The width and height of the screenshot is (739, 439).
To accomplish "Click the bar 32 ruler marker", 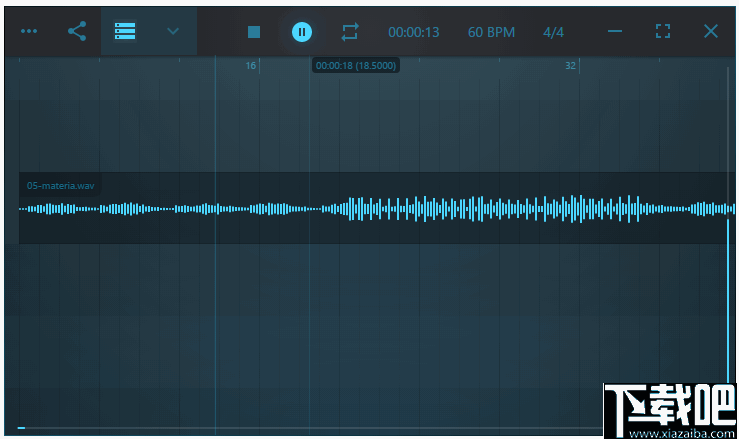I will [x=570, y=66].
